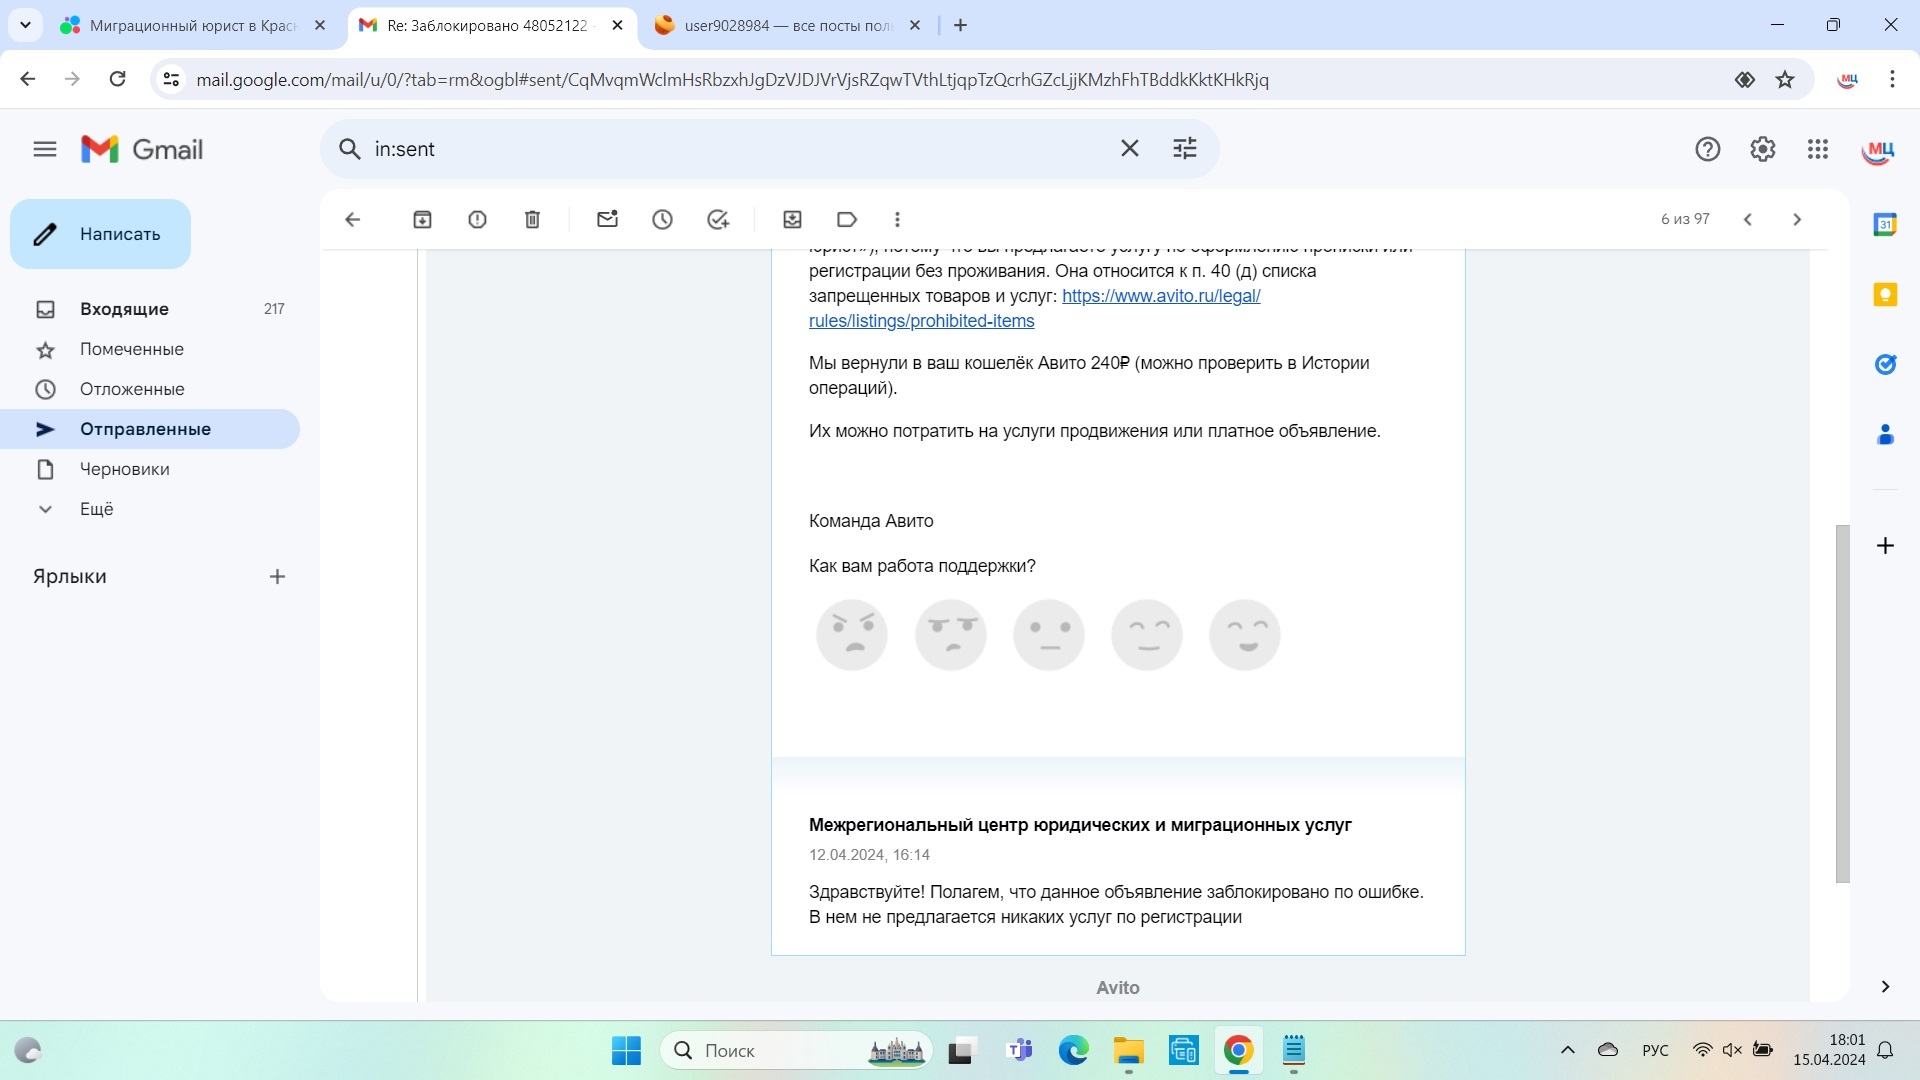Screen dimensions: 1920x1080
Task: Go back to Sent list
Action: 352,220
